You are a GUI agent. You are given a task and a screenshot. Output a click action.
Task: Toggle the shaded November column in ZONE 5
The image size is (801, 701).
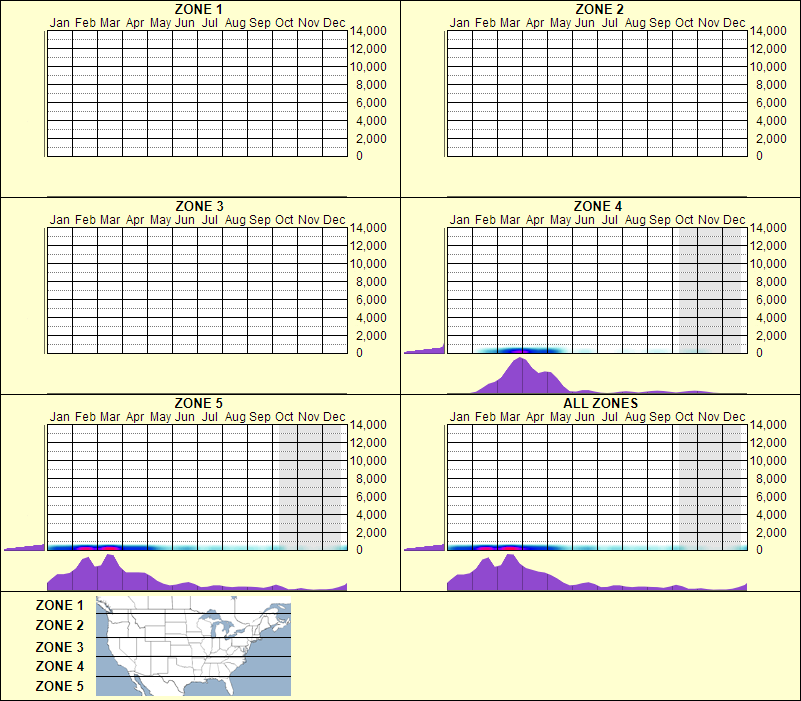click(x=312, y=485)
